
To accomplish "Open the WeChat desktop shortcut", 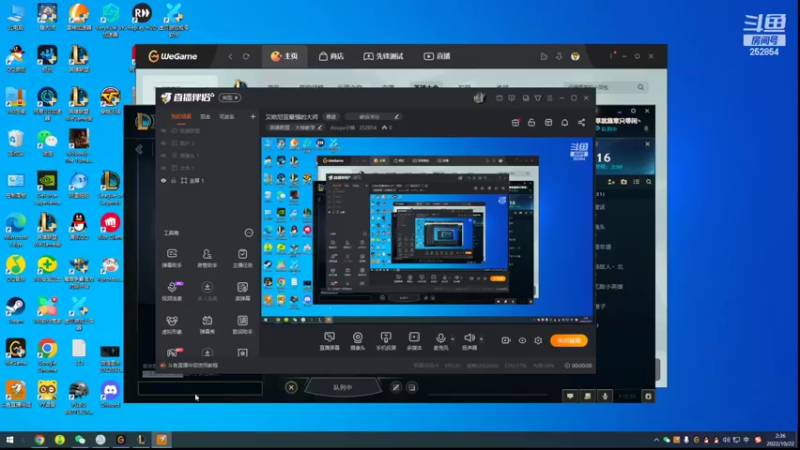I will pos(47,143).
